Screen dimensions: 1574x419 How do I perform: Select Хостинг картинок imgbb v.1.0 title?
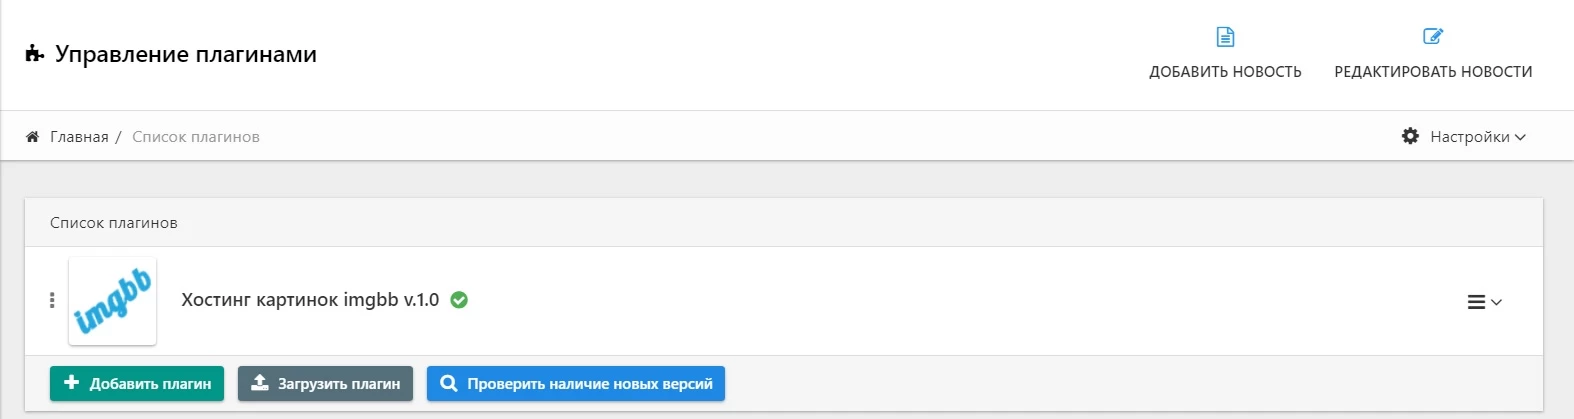point(310,300)
